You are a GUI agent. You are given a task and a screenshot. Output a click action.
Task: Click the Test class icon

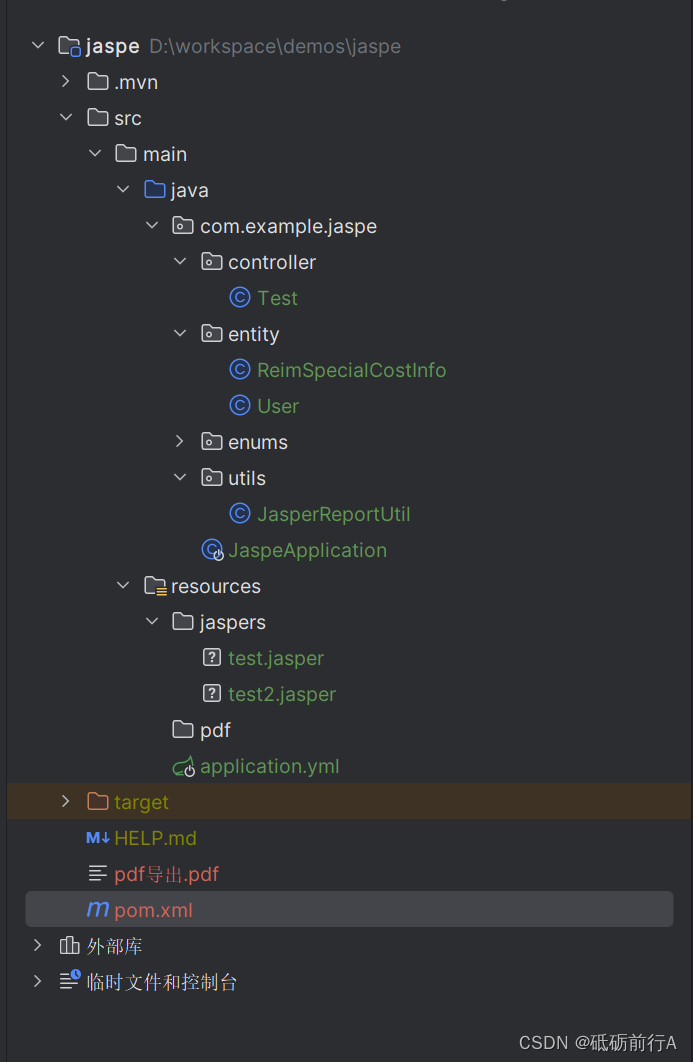click(x=239, y=298)
